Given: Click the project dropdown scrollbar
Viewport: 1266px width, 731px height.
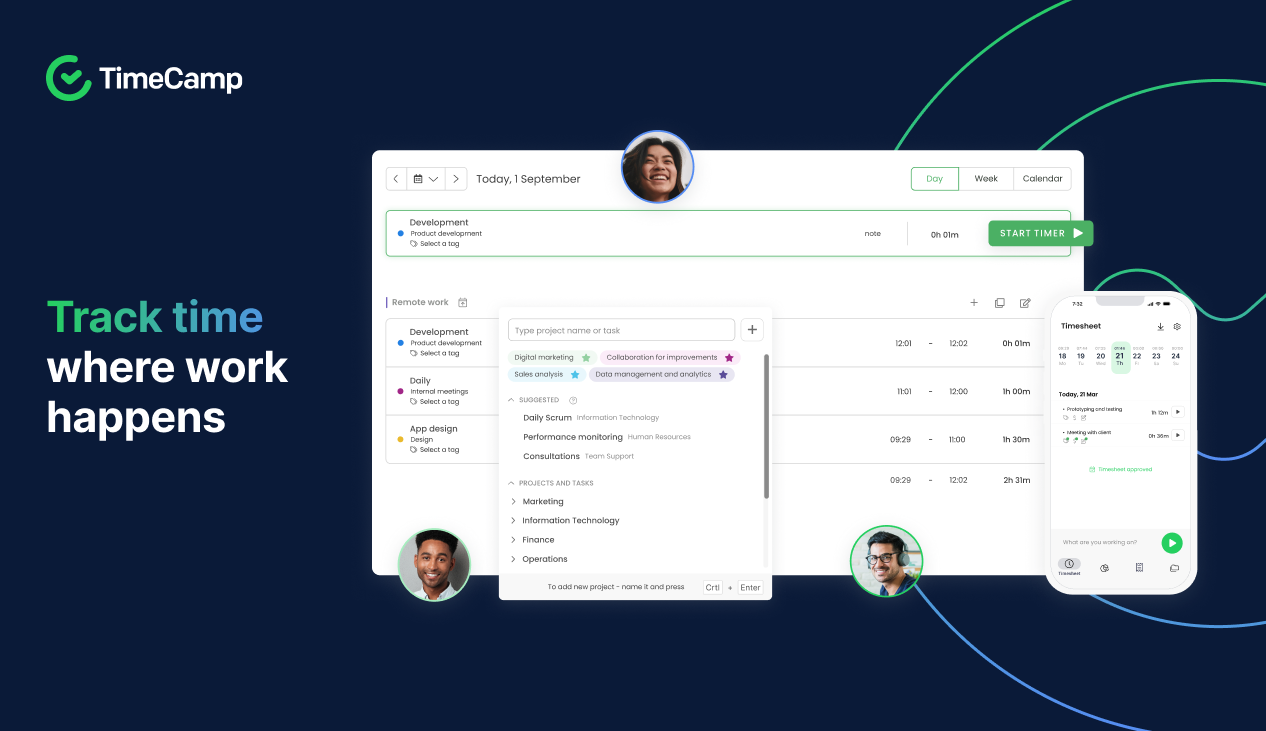Looking at the screenshot, I should pos(766,426).
